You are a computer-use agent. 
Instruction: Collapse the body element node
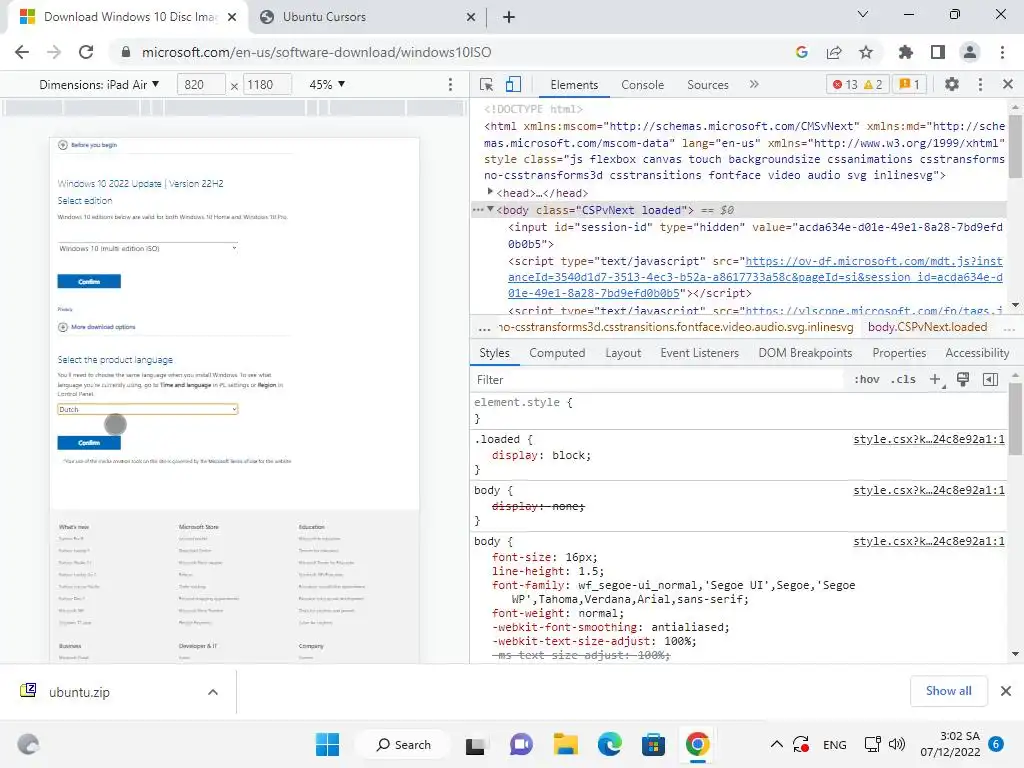point(490,209)
